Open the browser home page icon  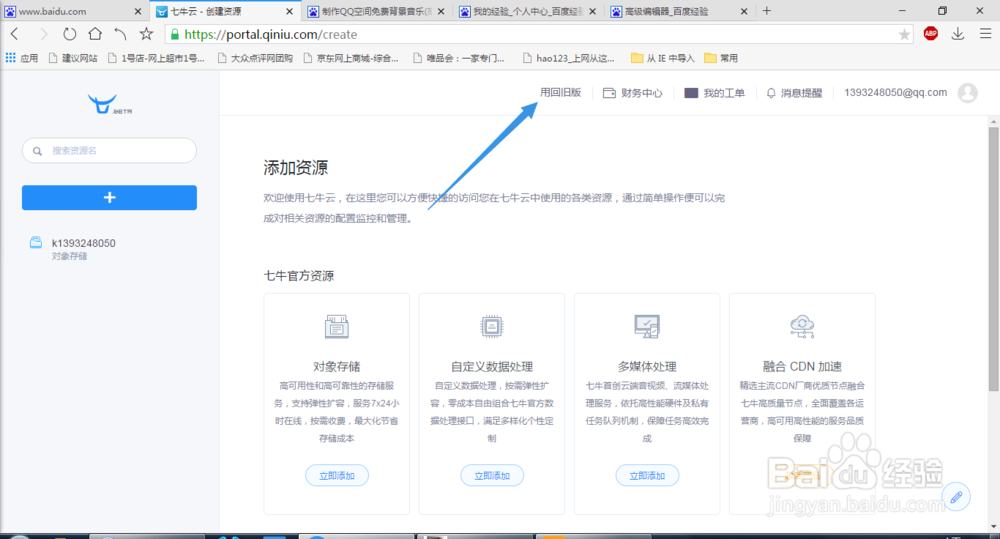95,34
